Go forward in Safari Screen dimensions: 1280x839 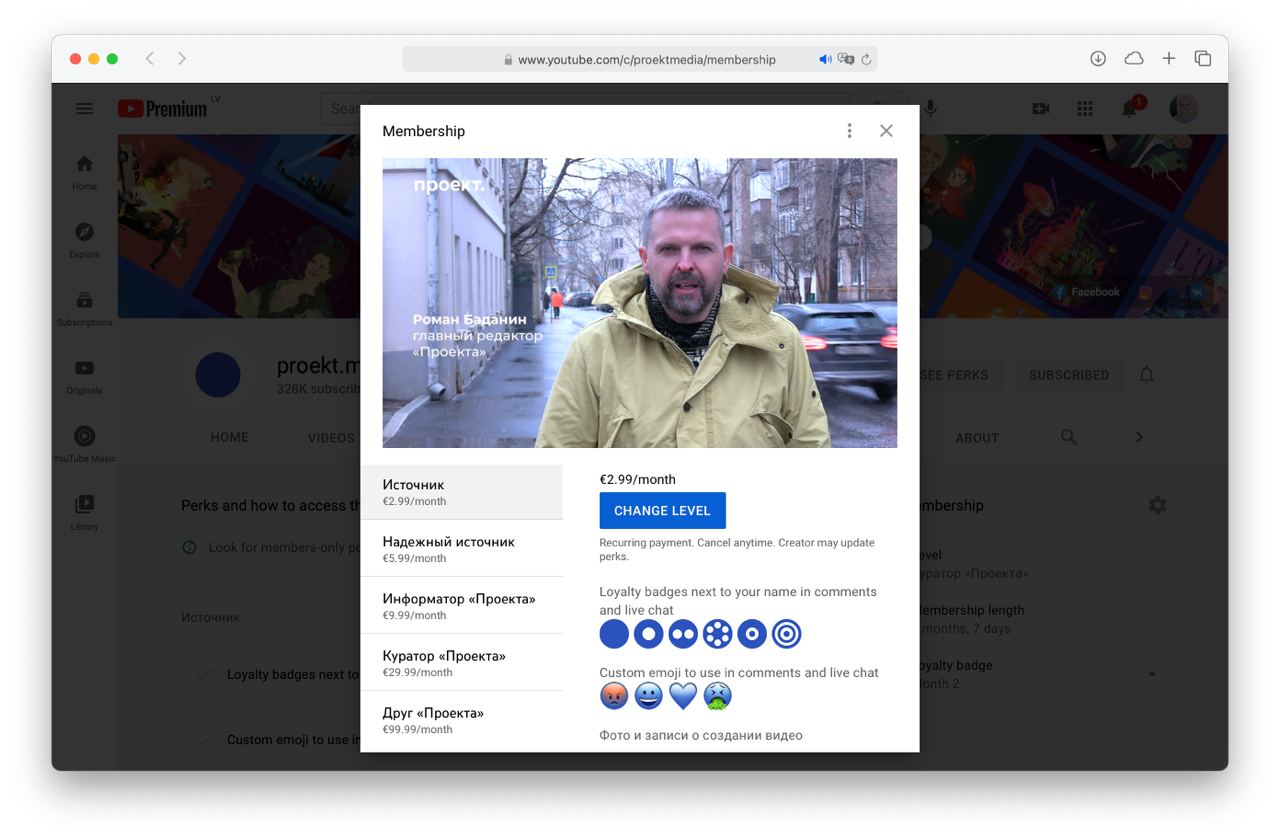[x=181, y=59]
